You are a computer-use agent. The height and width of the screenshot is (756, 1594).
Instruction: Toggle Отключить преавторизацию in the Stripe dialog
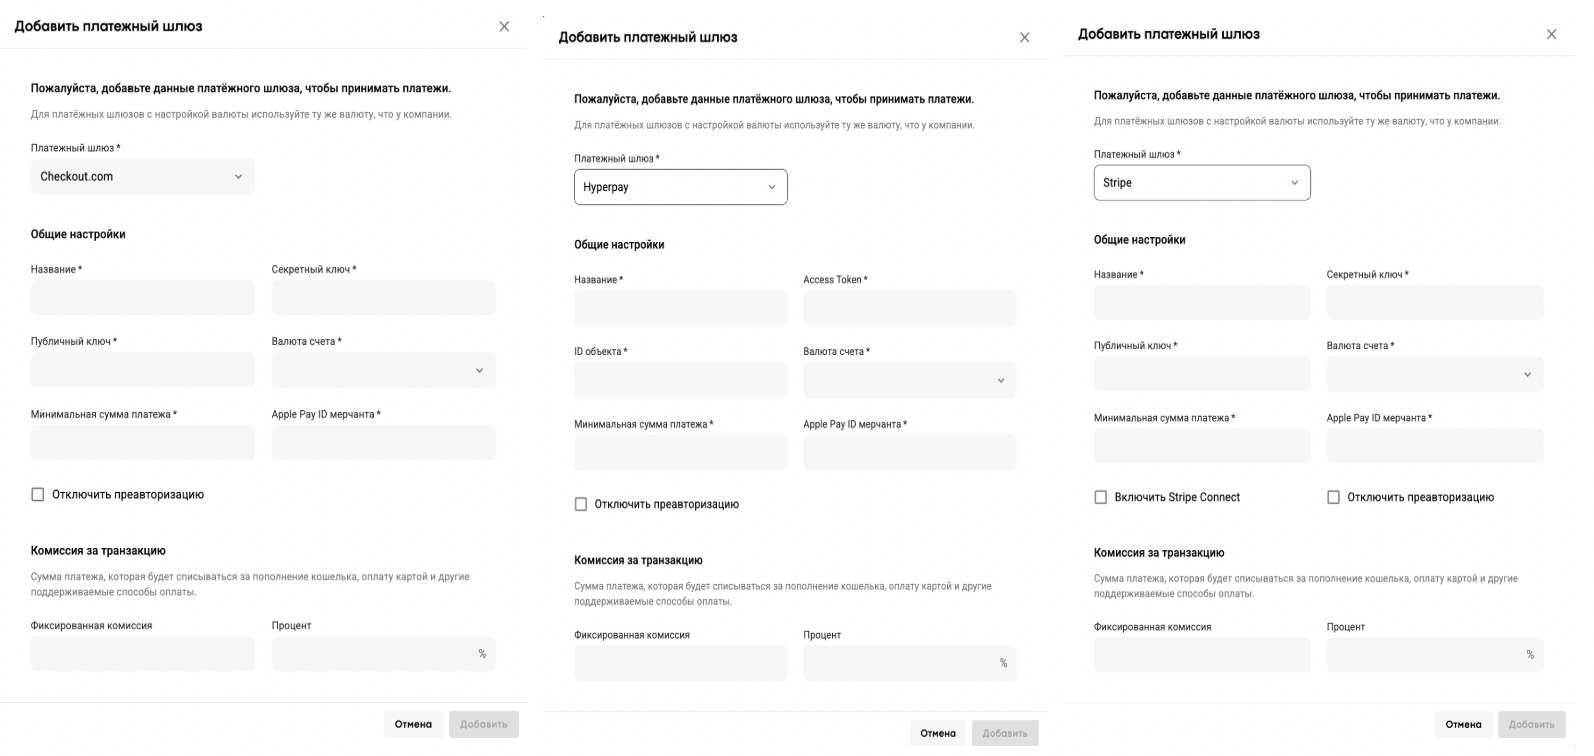click(x=1333, y=497)
